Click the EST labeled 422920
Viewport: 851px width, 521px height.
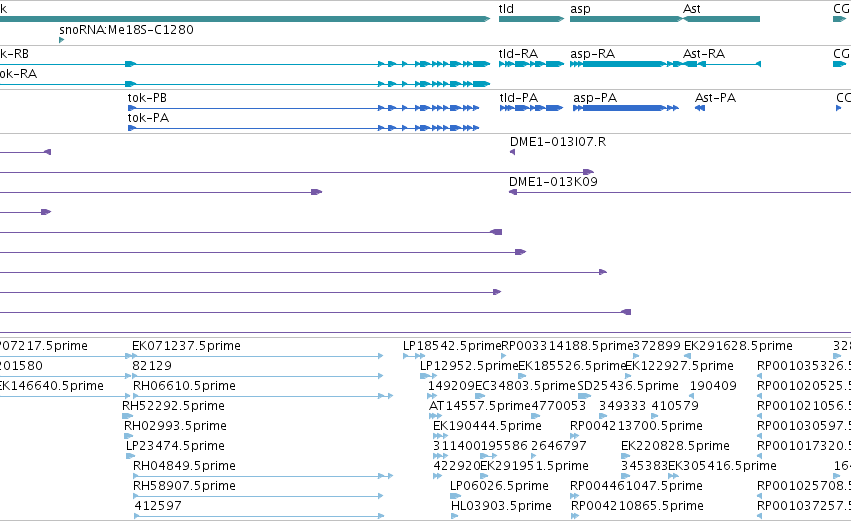(456, 466)
